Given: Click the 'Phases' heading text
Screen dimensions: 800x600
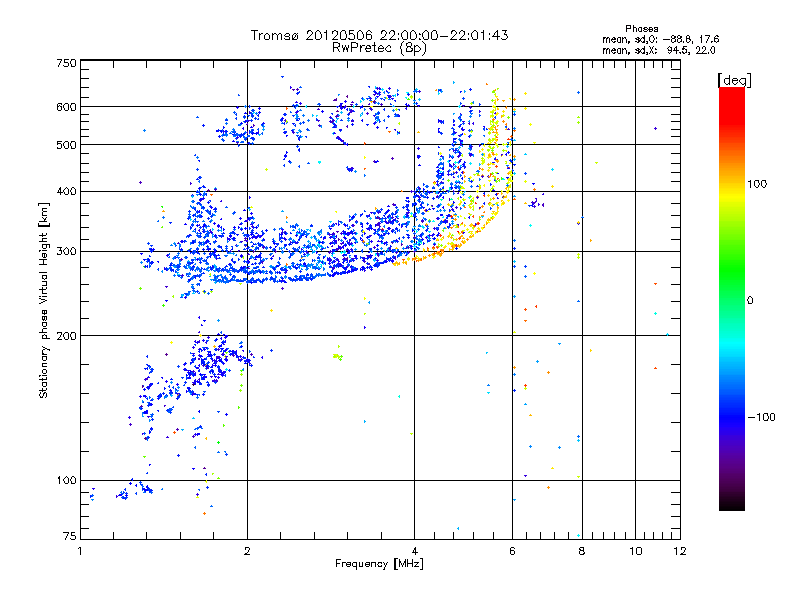Looking at the screenshot, I should coord(641,29).
